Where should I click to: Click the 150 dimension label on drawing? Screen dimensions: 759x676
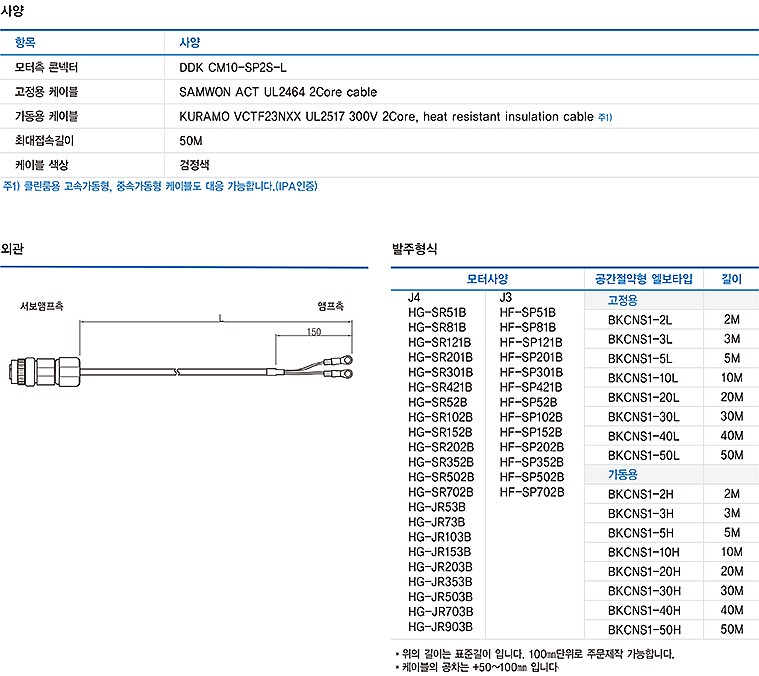click(x=314, y=331)
